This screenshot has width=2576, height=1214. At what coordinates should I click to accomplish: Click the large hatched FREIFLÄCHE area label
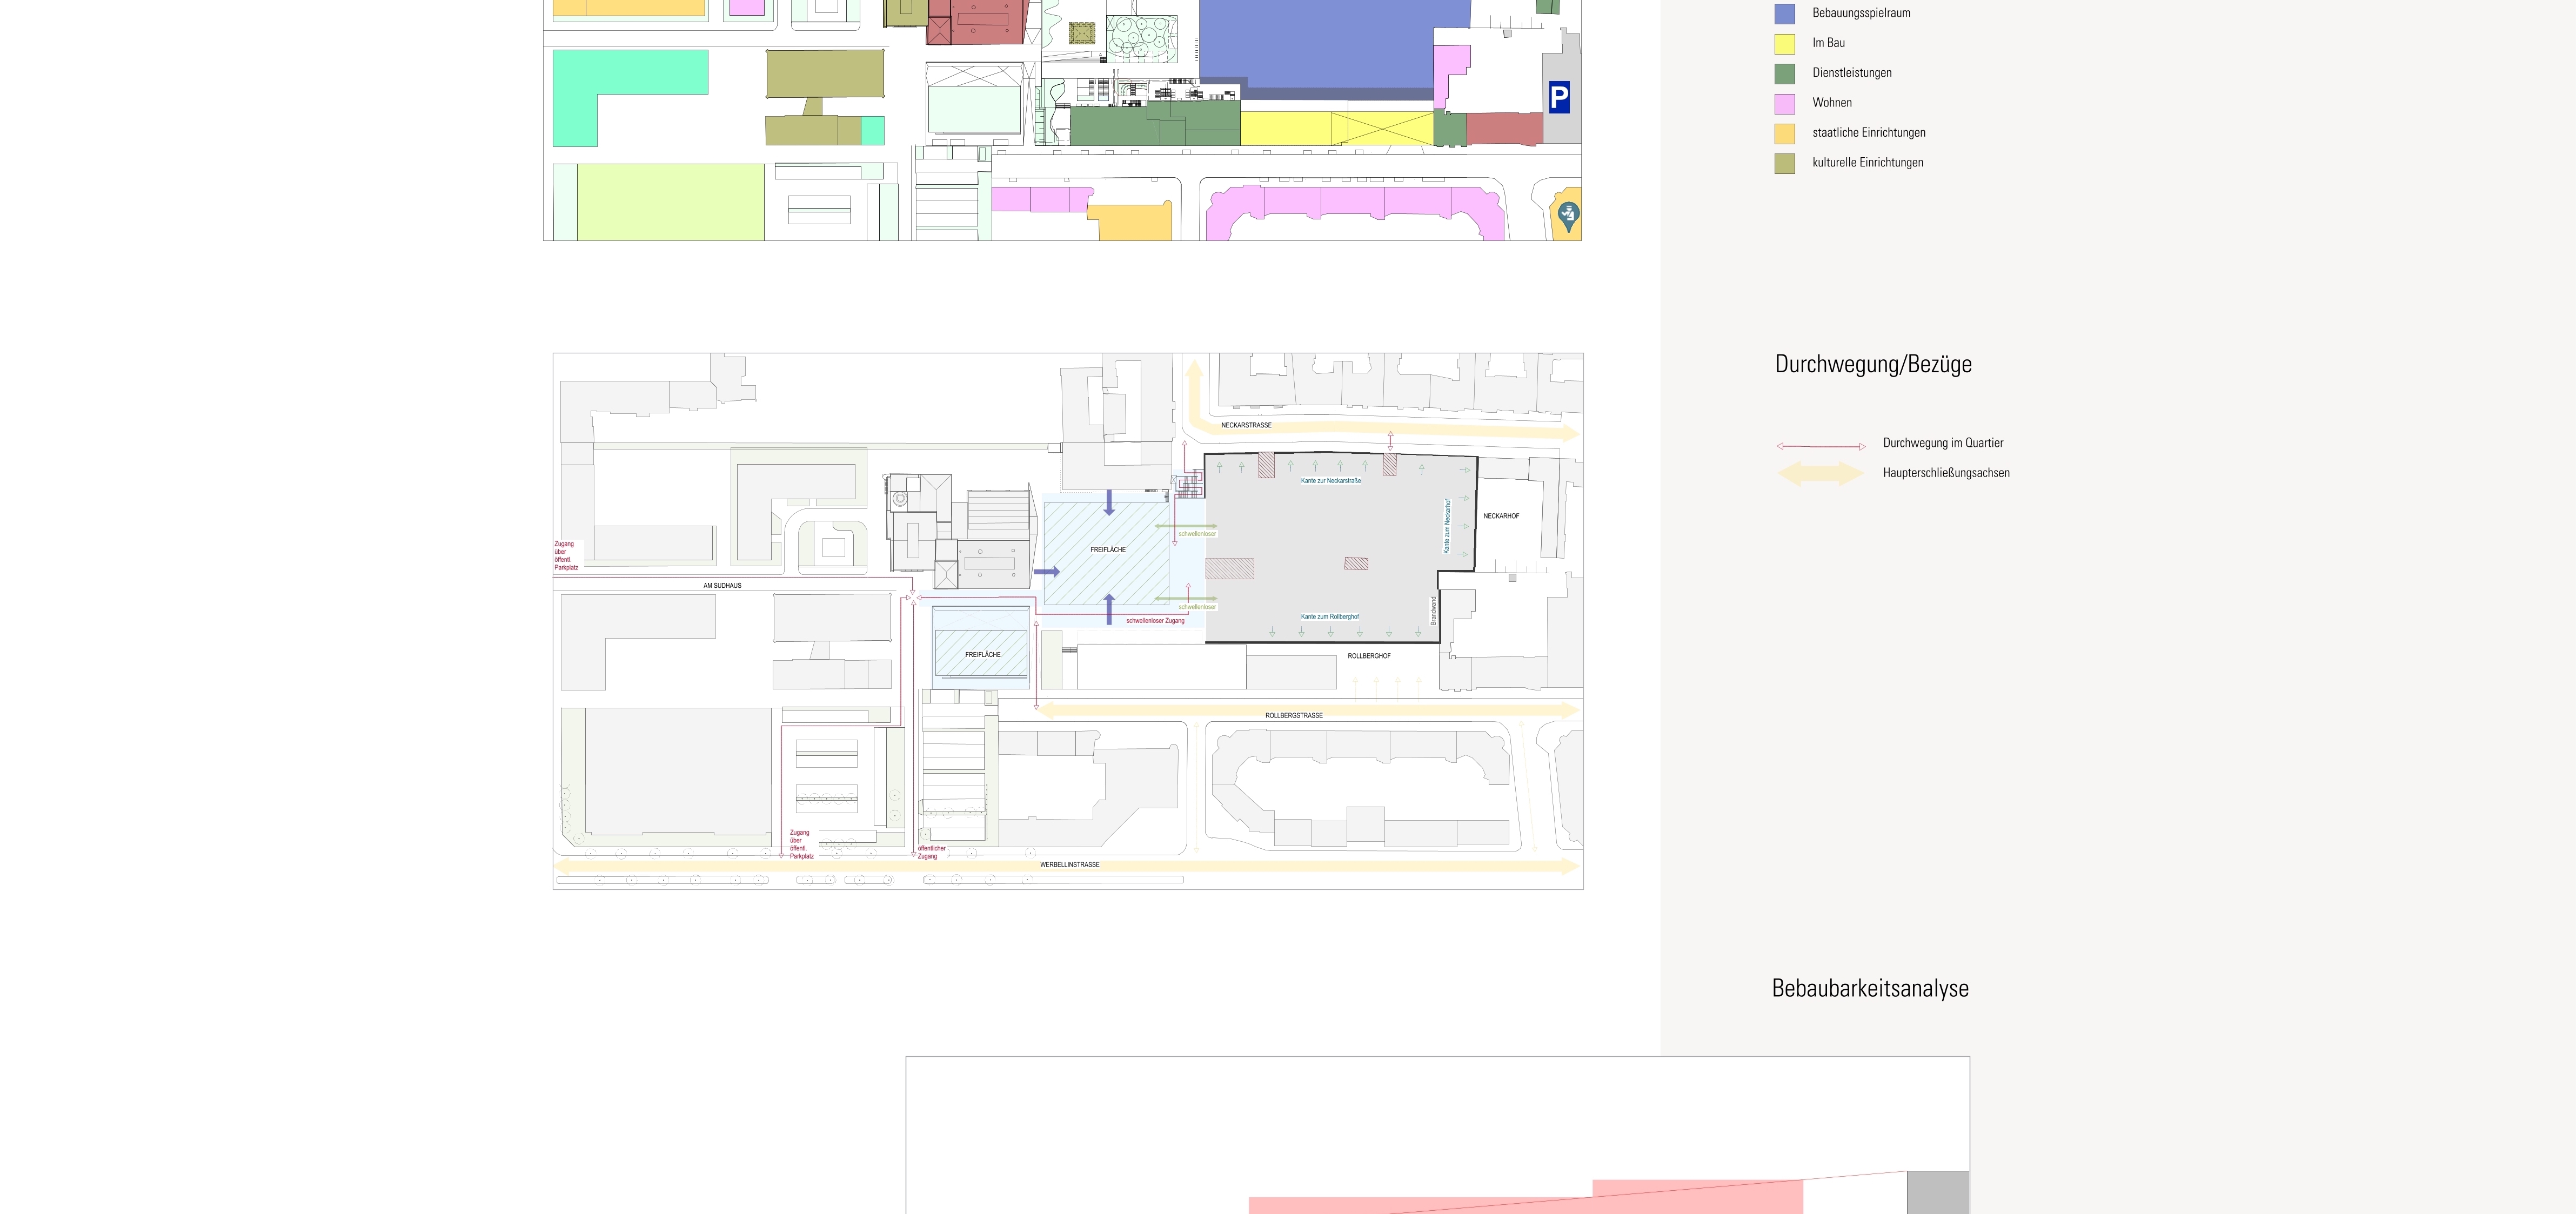coord(1107,550)
